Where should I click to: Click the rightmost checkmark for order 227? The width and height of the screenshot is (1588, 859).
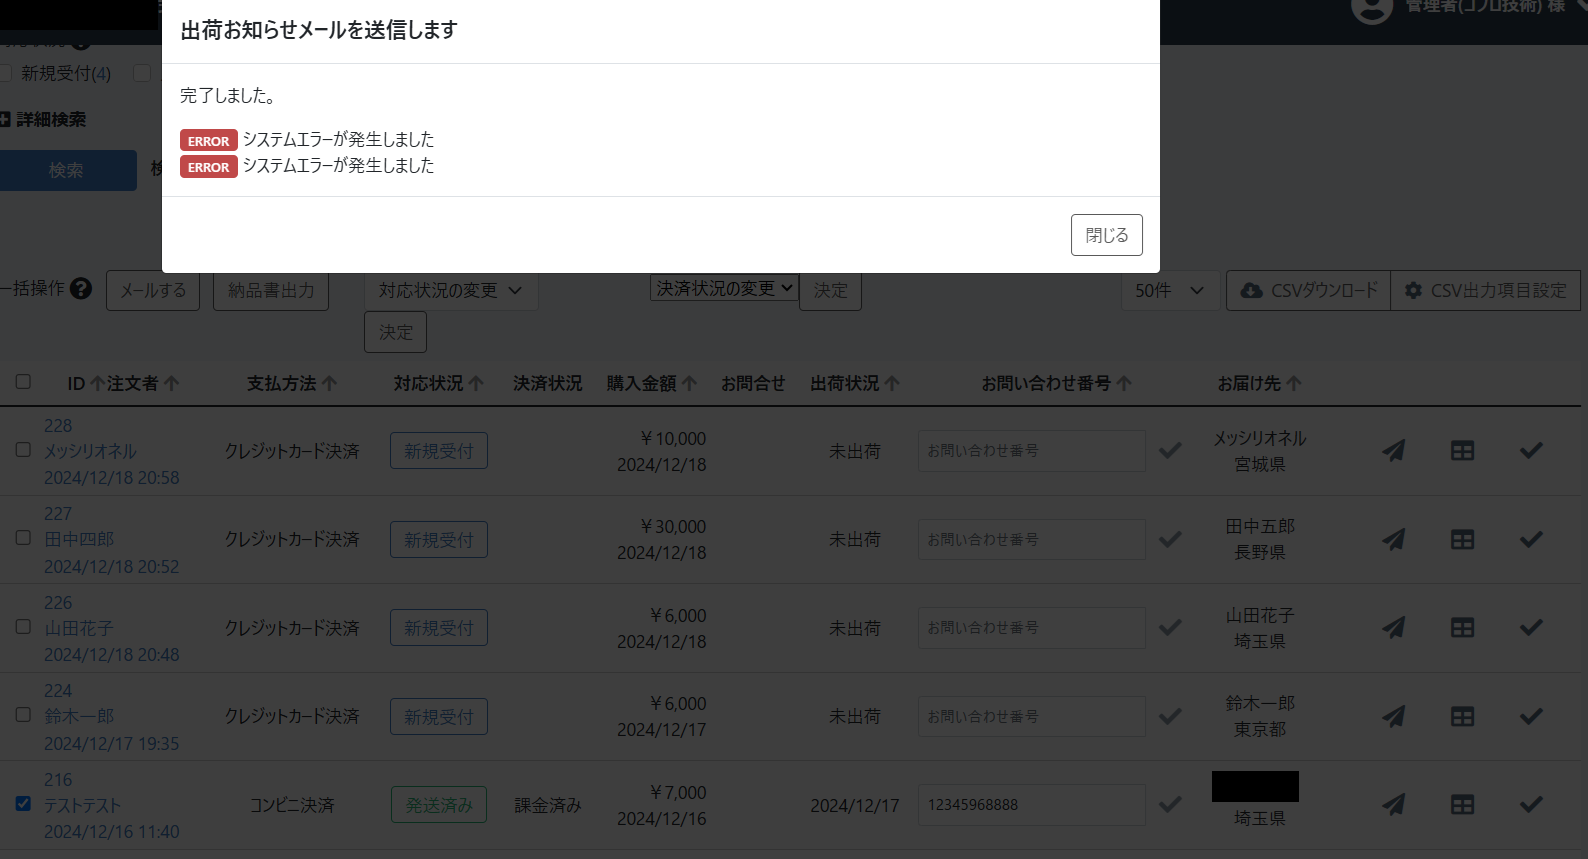[1531, 540]
